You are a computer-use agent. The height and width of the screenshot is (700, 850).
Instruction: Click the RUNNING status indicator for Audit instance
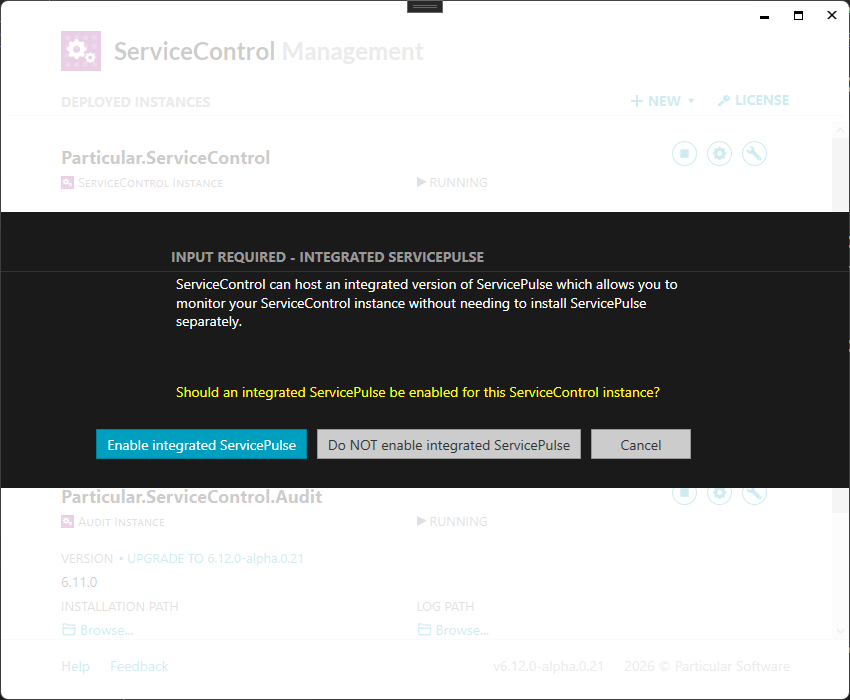[452, 521]
